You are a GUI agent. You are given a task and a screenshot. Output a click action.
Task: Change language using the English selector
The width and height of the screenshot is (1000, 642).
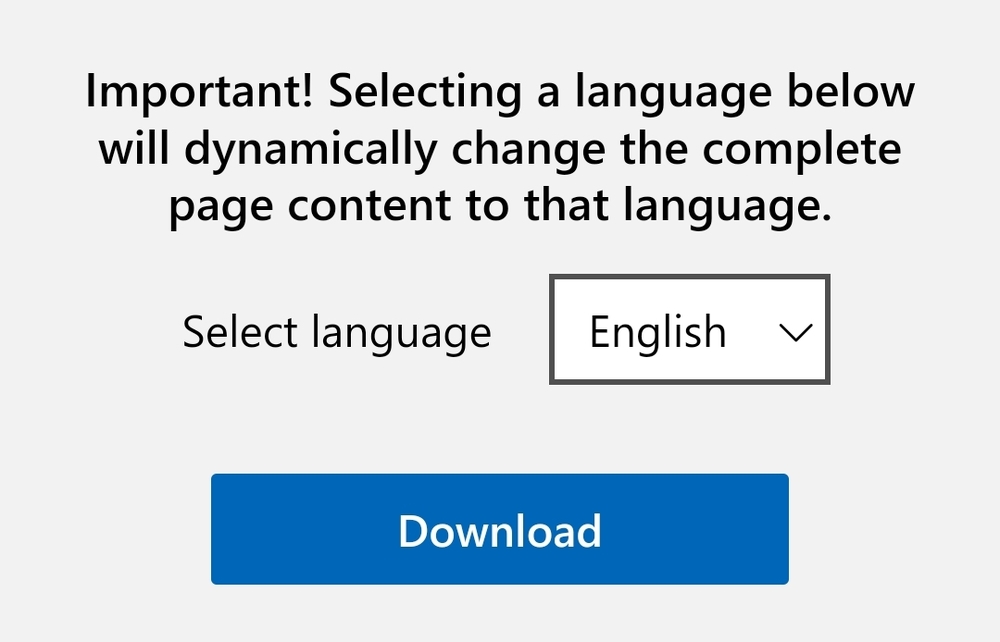pyautogui.click(x=689, y=331)
